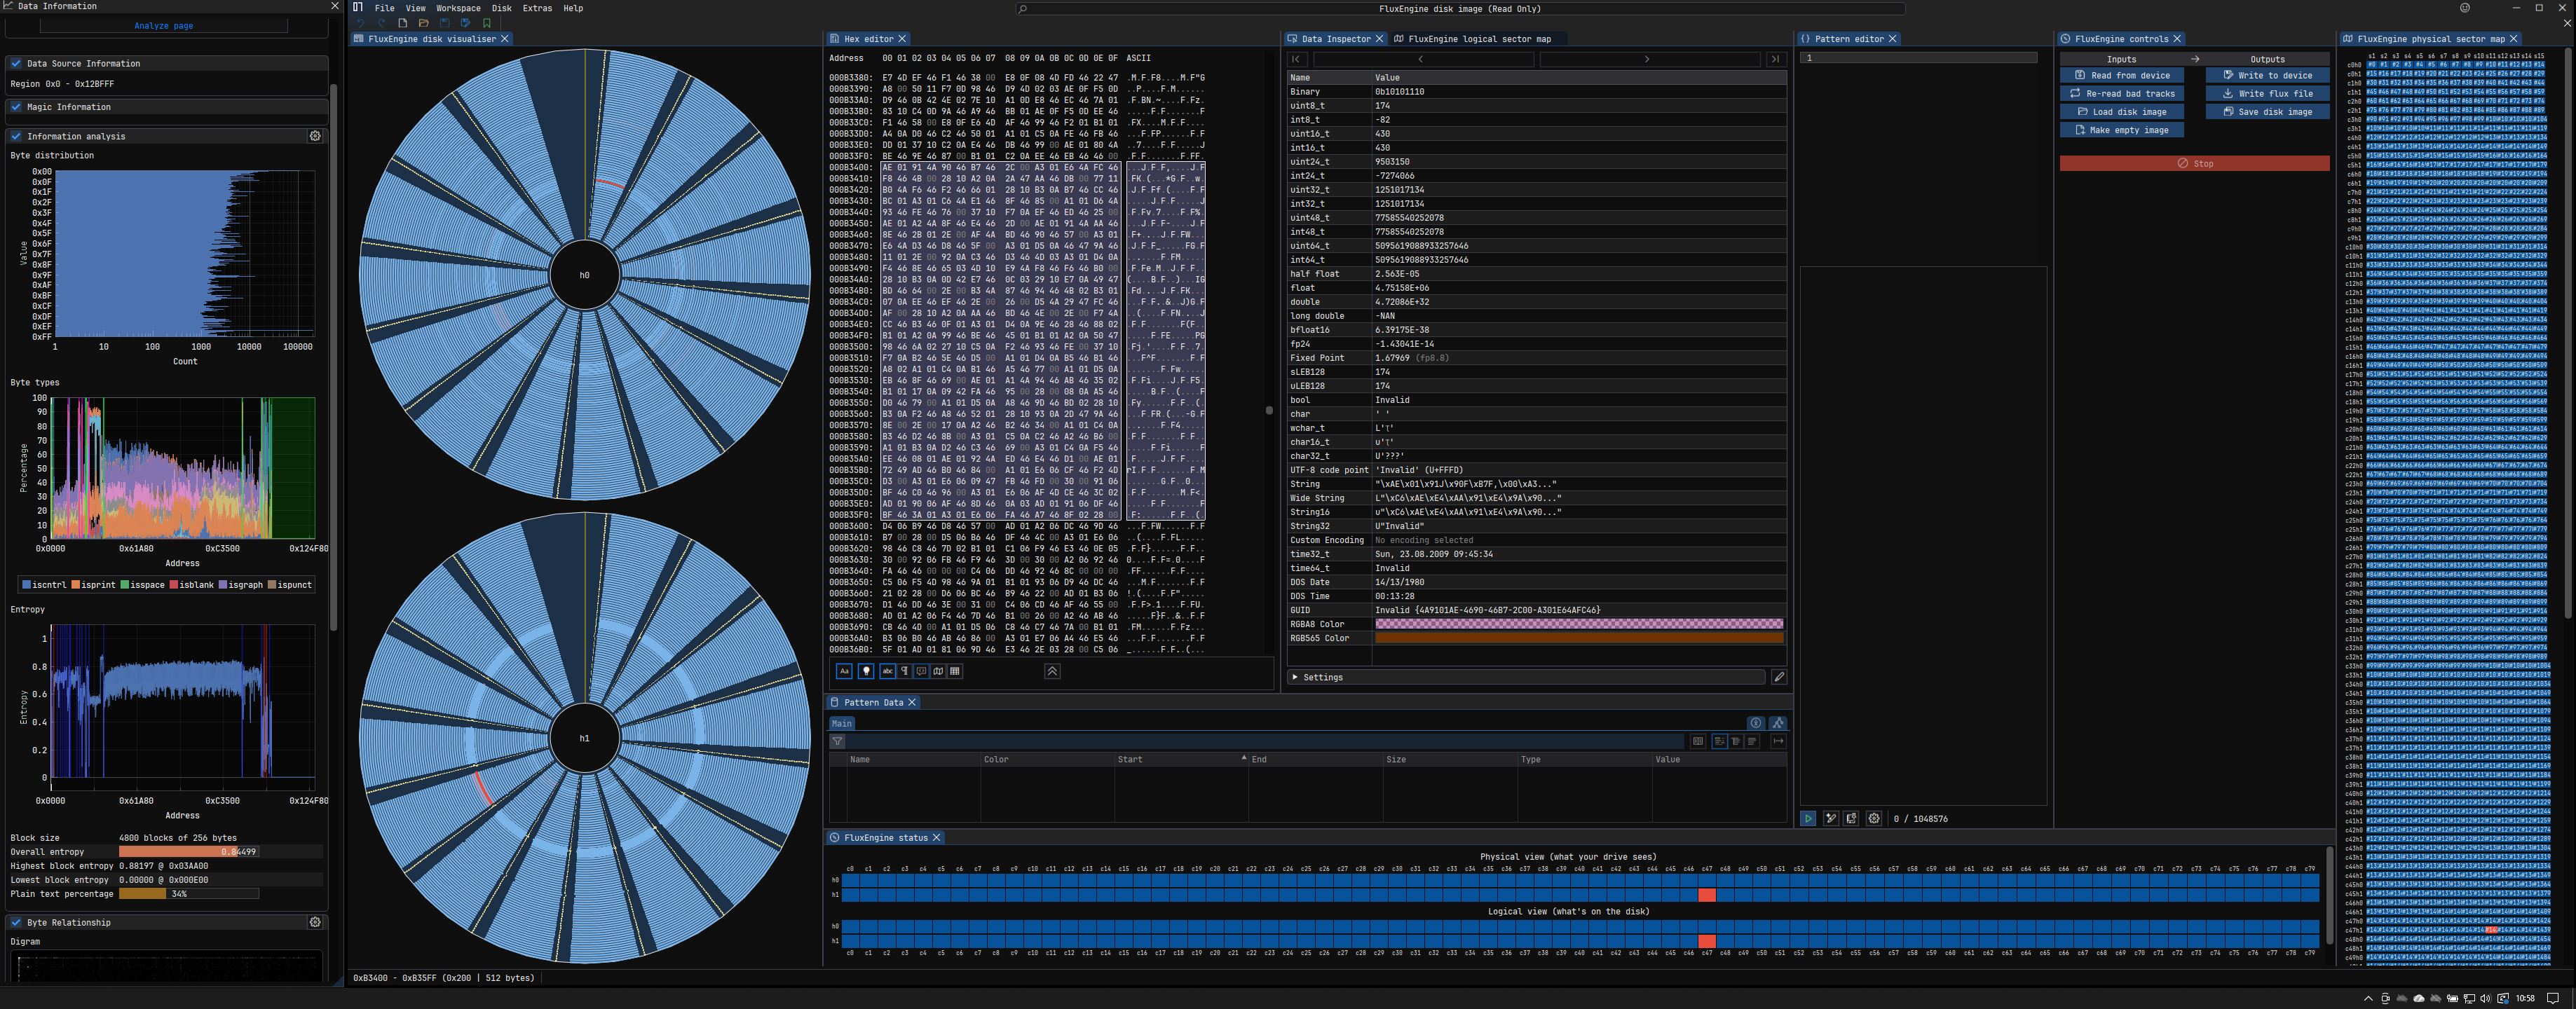Switch to FluxEngine logical sector map tab
The height and width of the screenshot is (1009, 2576).
1478,39
